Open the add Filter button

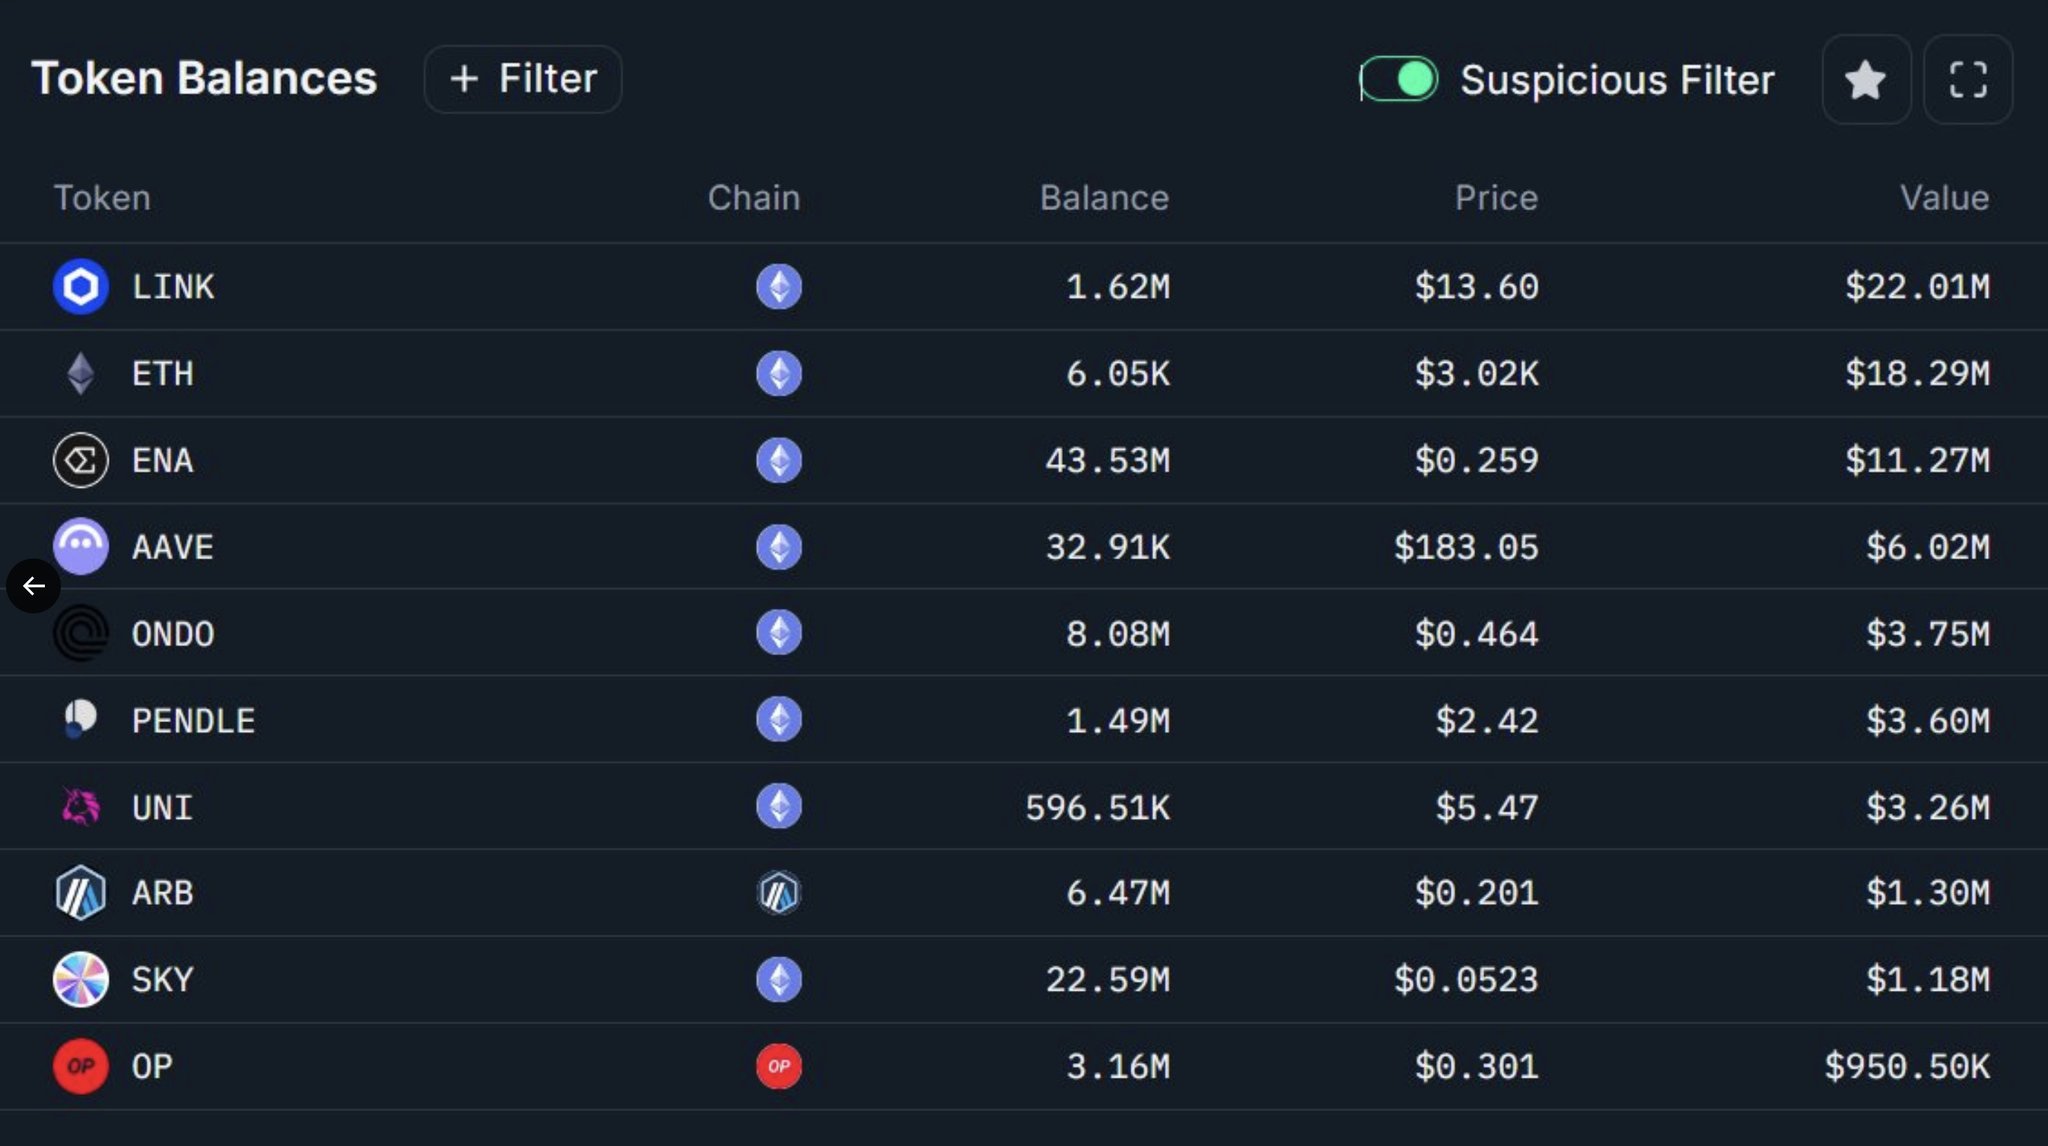pyautogui.click(x=523, y=79)
